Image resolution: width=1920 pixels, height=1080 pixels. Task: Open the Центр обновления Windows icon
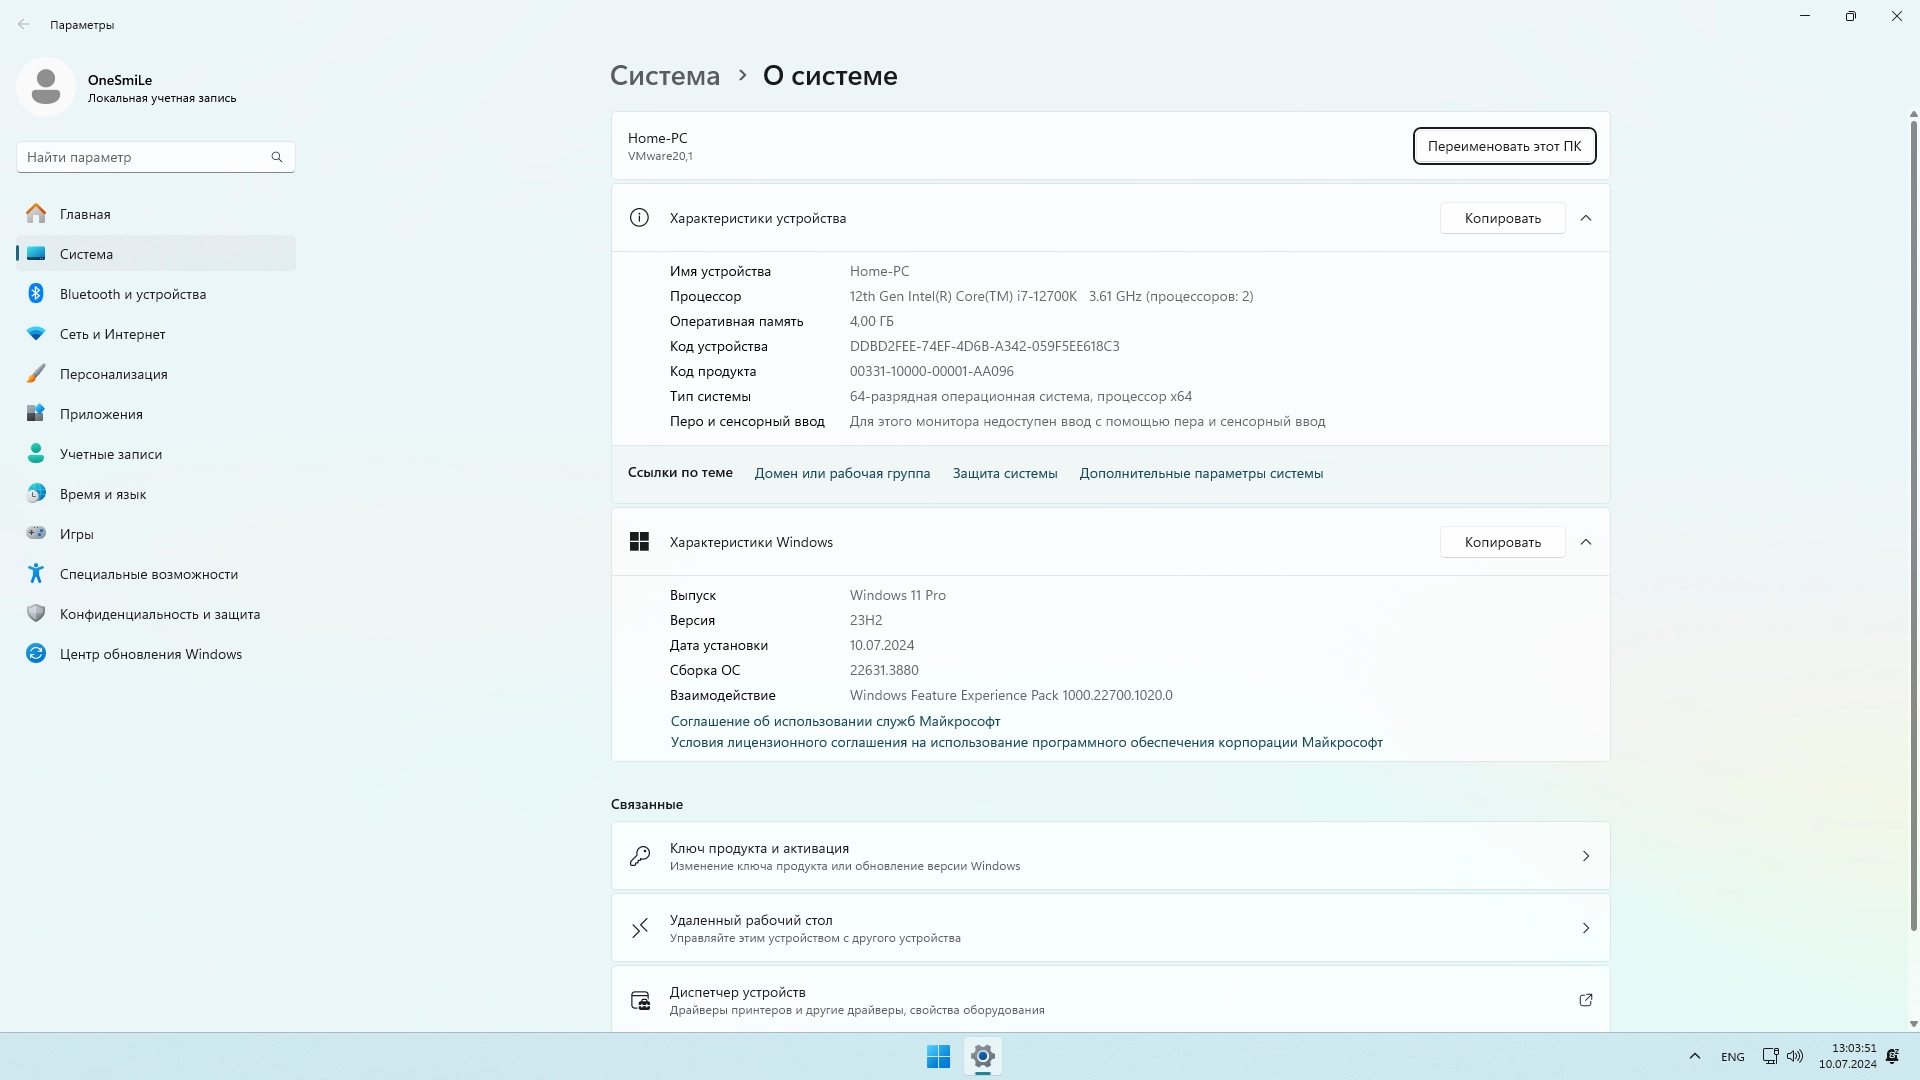[x=36, y=654]
